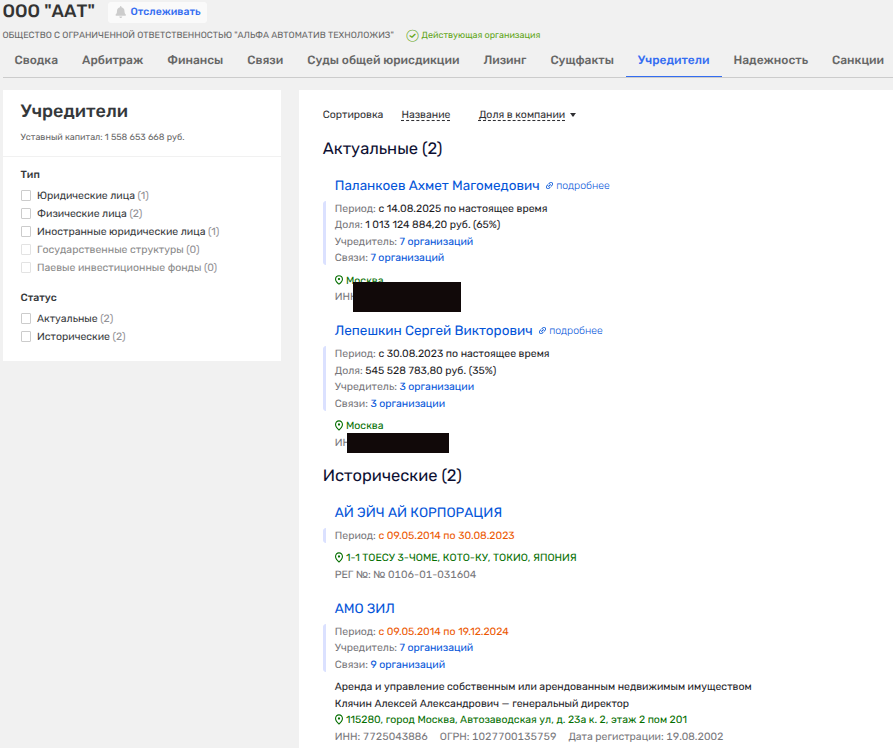Open АЙ ЭЙЧ АЙ КОРПОРАЦИЯ company link
Image resolution: width=893 pixels, height=748 pixels.
click(418, 512)
